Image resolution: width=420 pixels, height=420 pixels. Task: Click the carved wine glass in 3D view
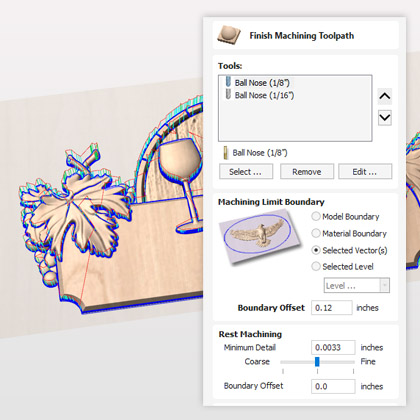pos(181,173)
